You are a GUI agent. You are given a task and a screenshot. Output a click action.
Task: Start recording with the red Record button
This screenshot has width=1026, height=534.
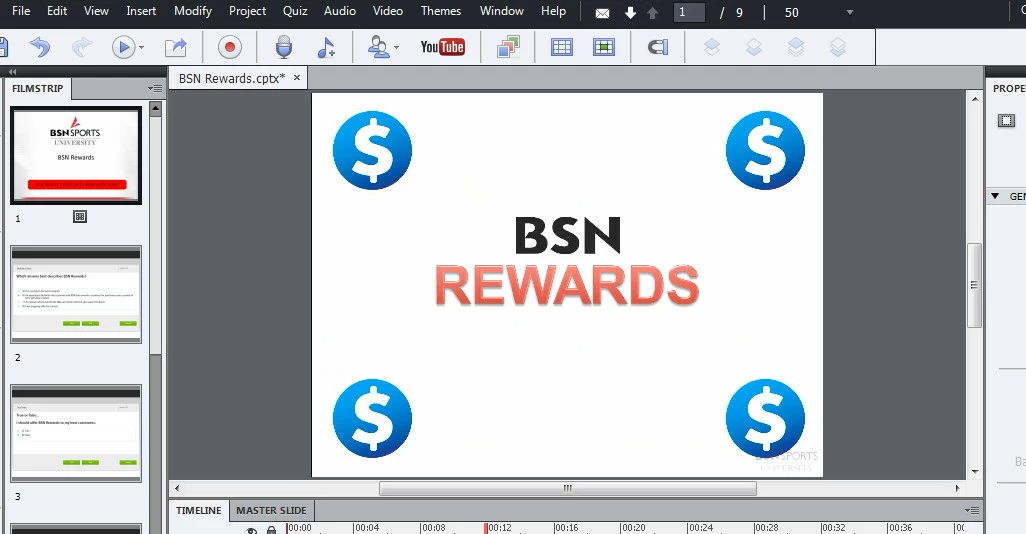230,47
